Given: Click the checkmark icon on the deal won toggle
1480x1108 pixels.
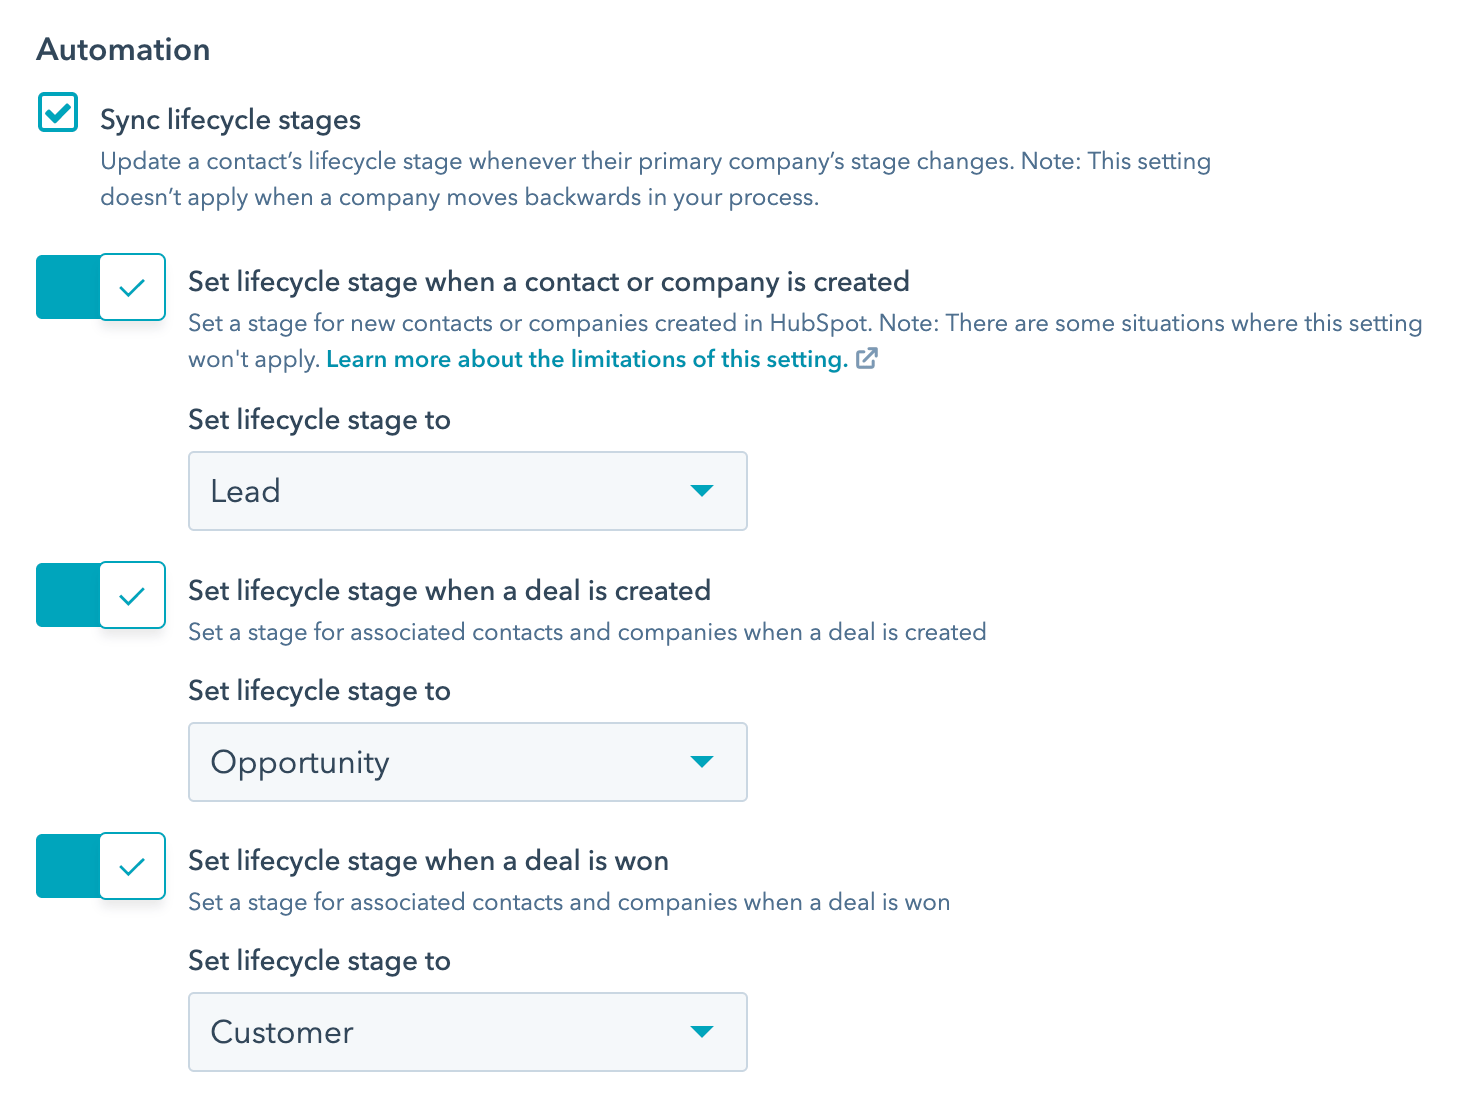Looking at the screenshot, I should [x=132, y=866].
